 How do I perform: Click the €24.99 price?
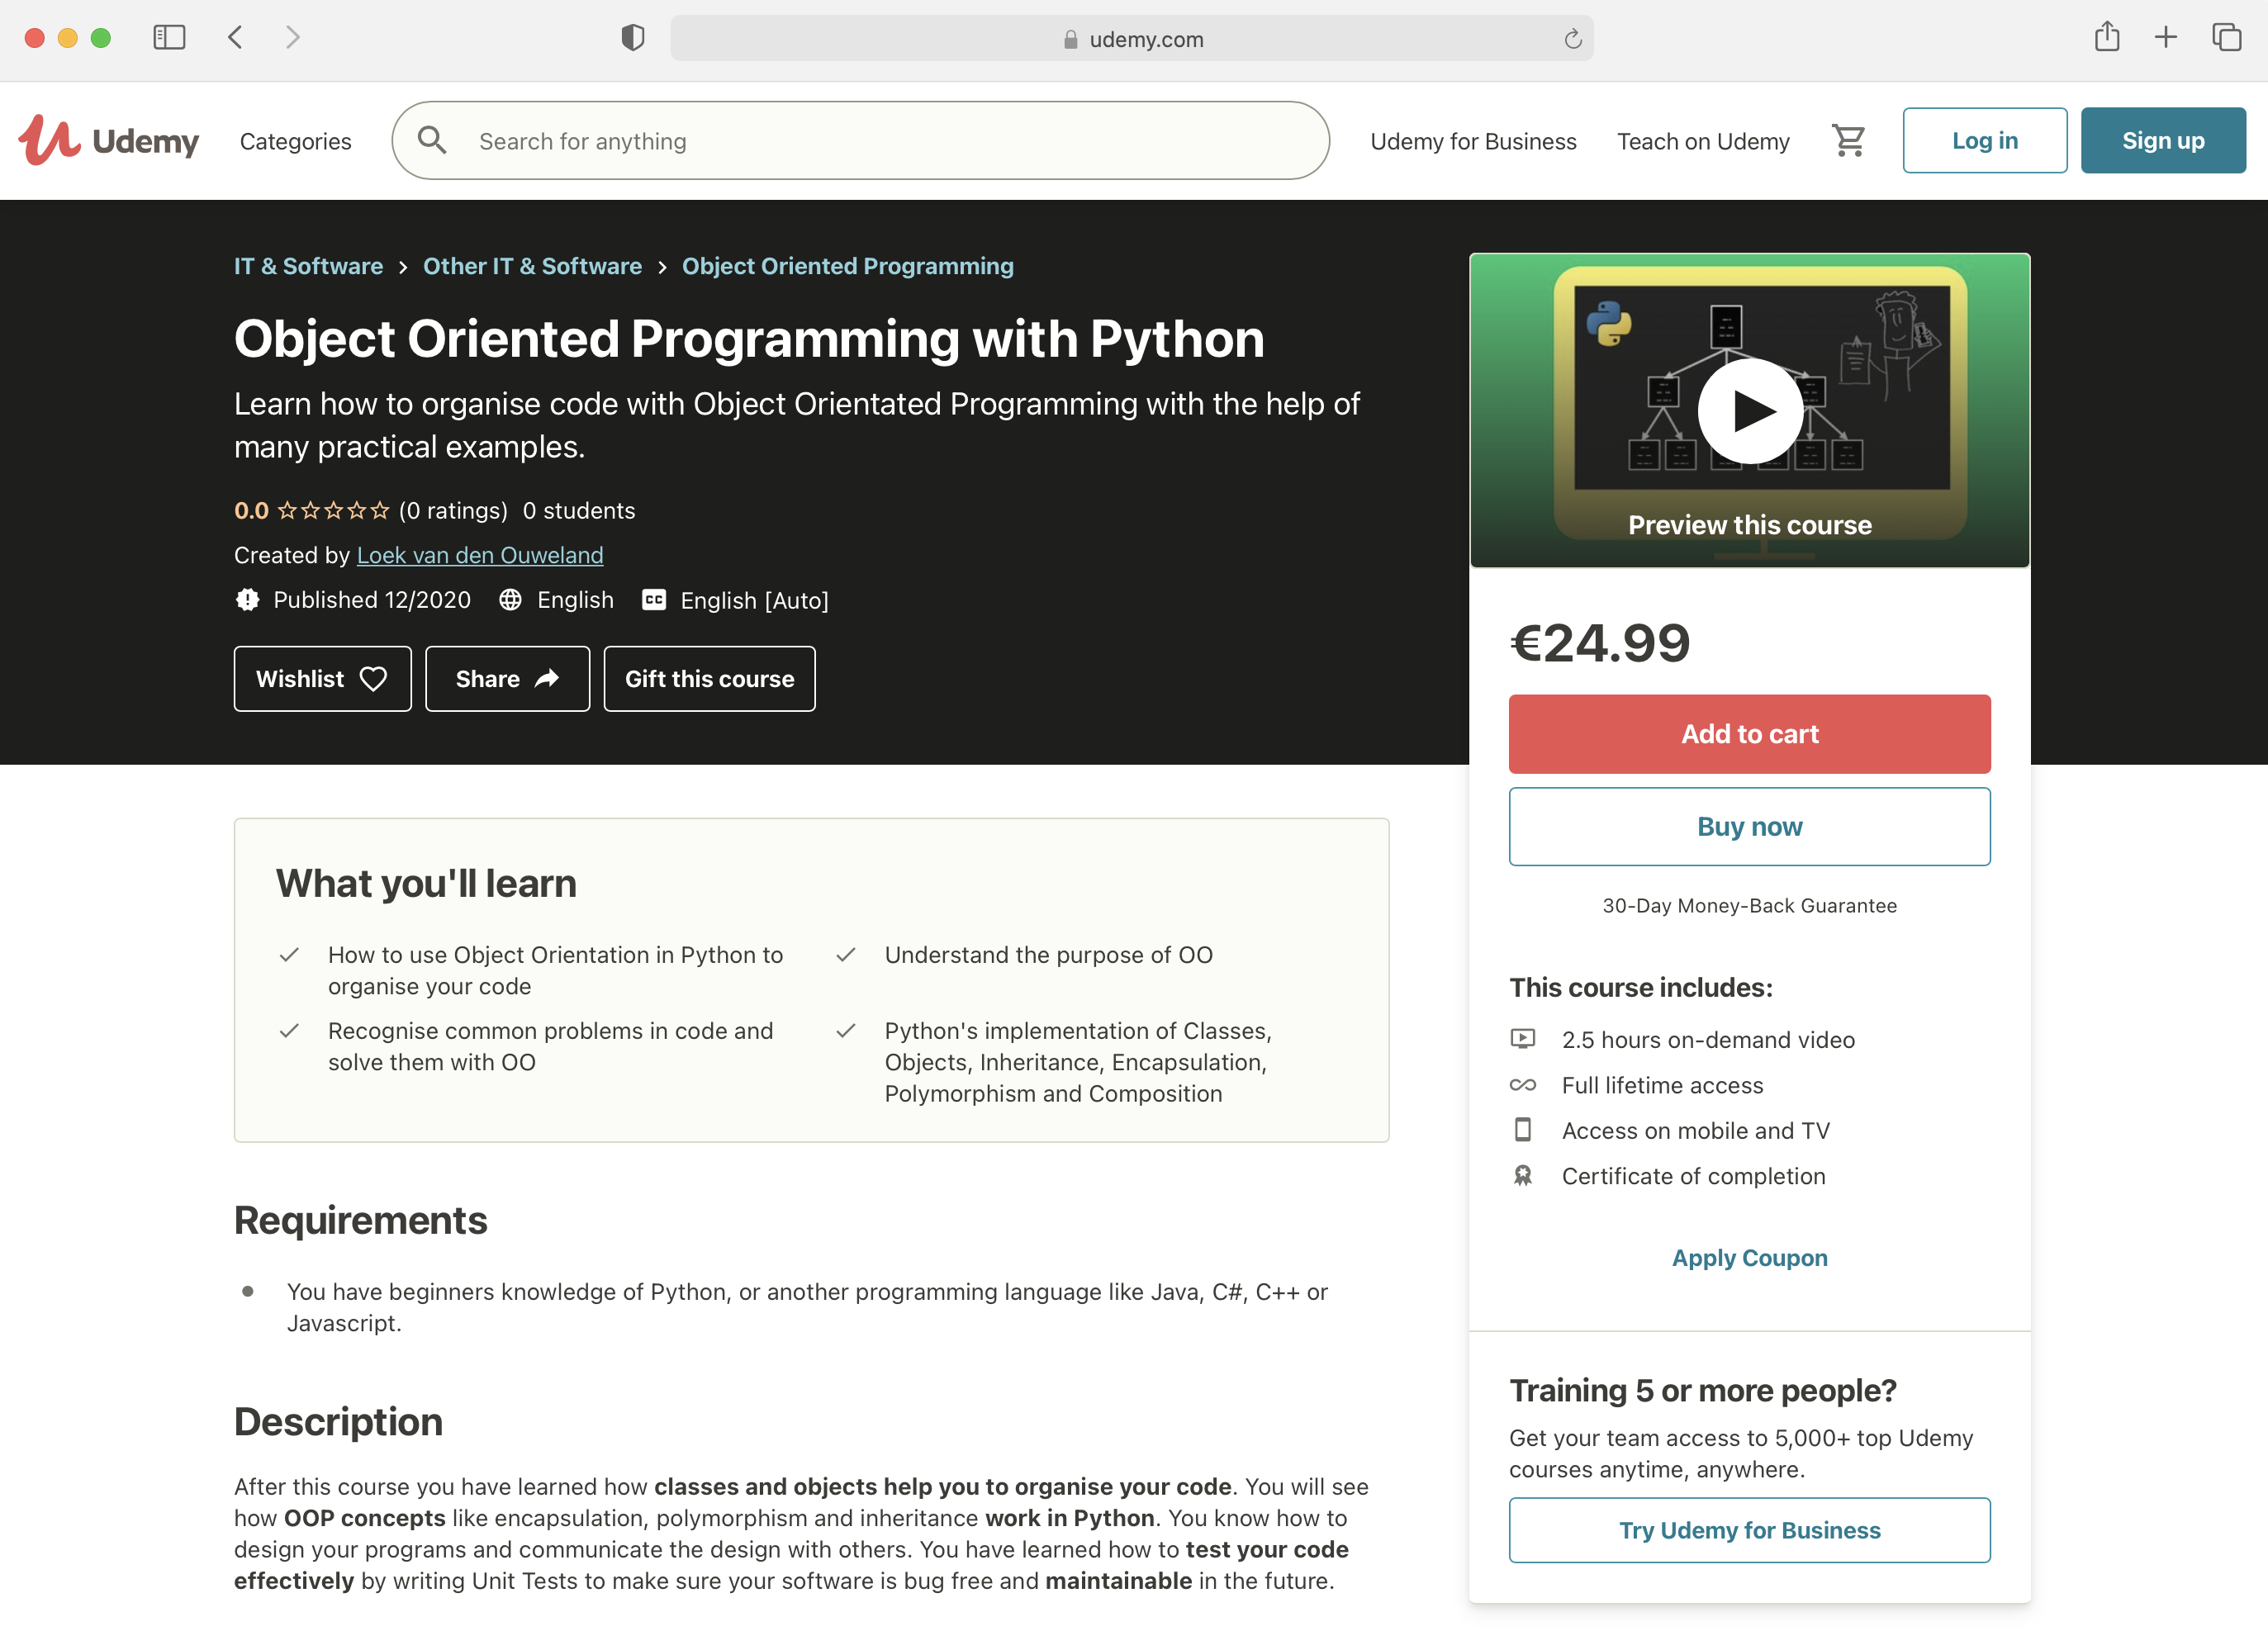point(1600,643)
